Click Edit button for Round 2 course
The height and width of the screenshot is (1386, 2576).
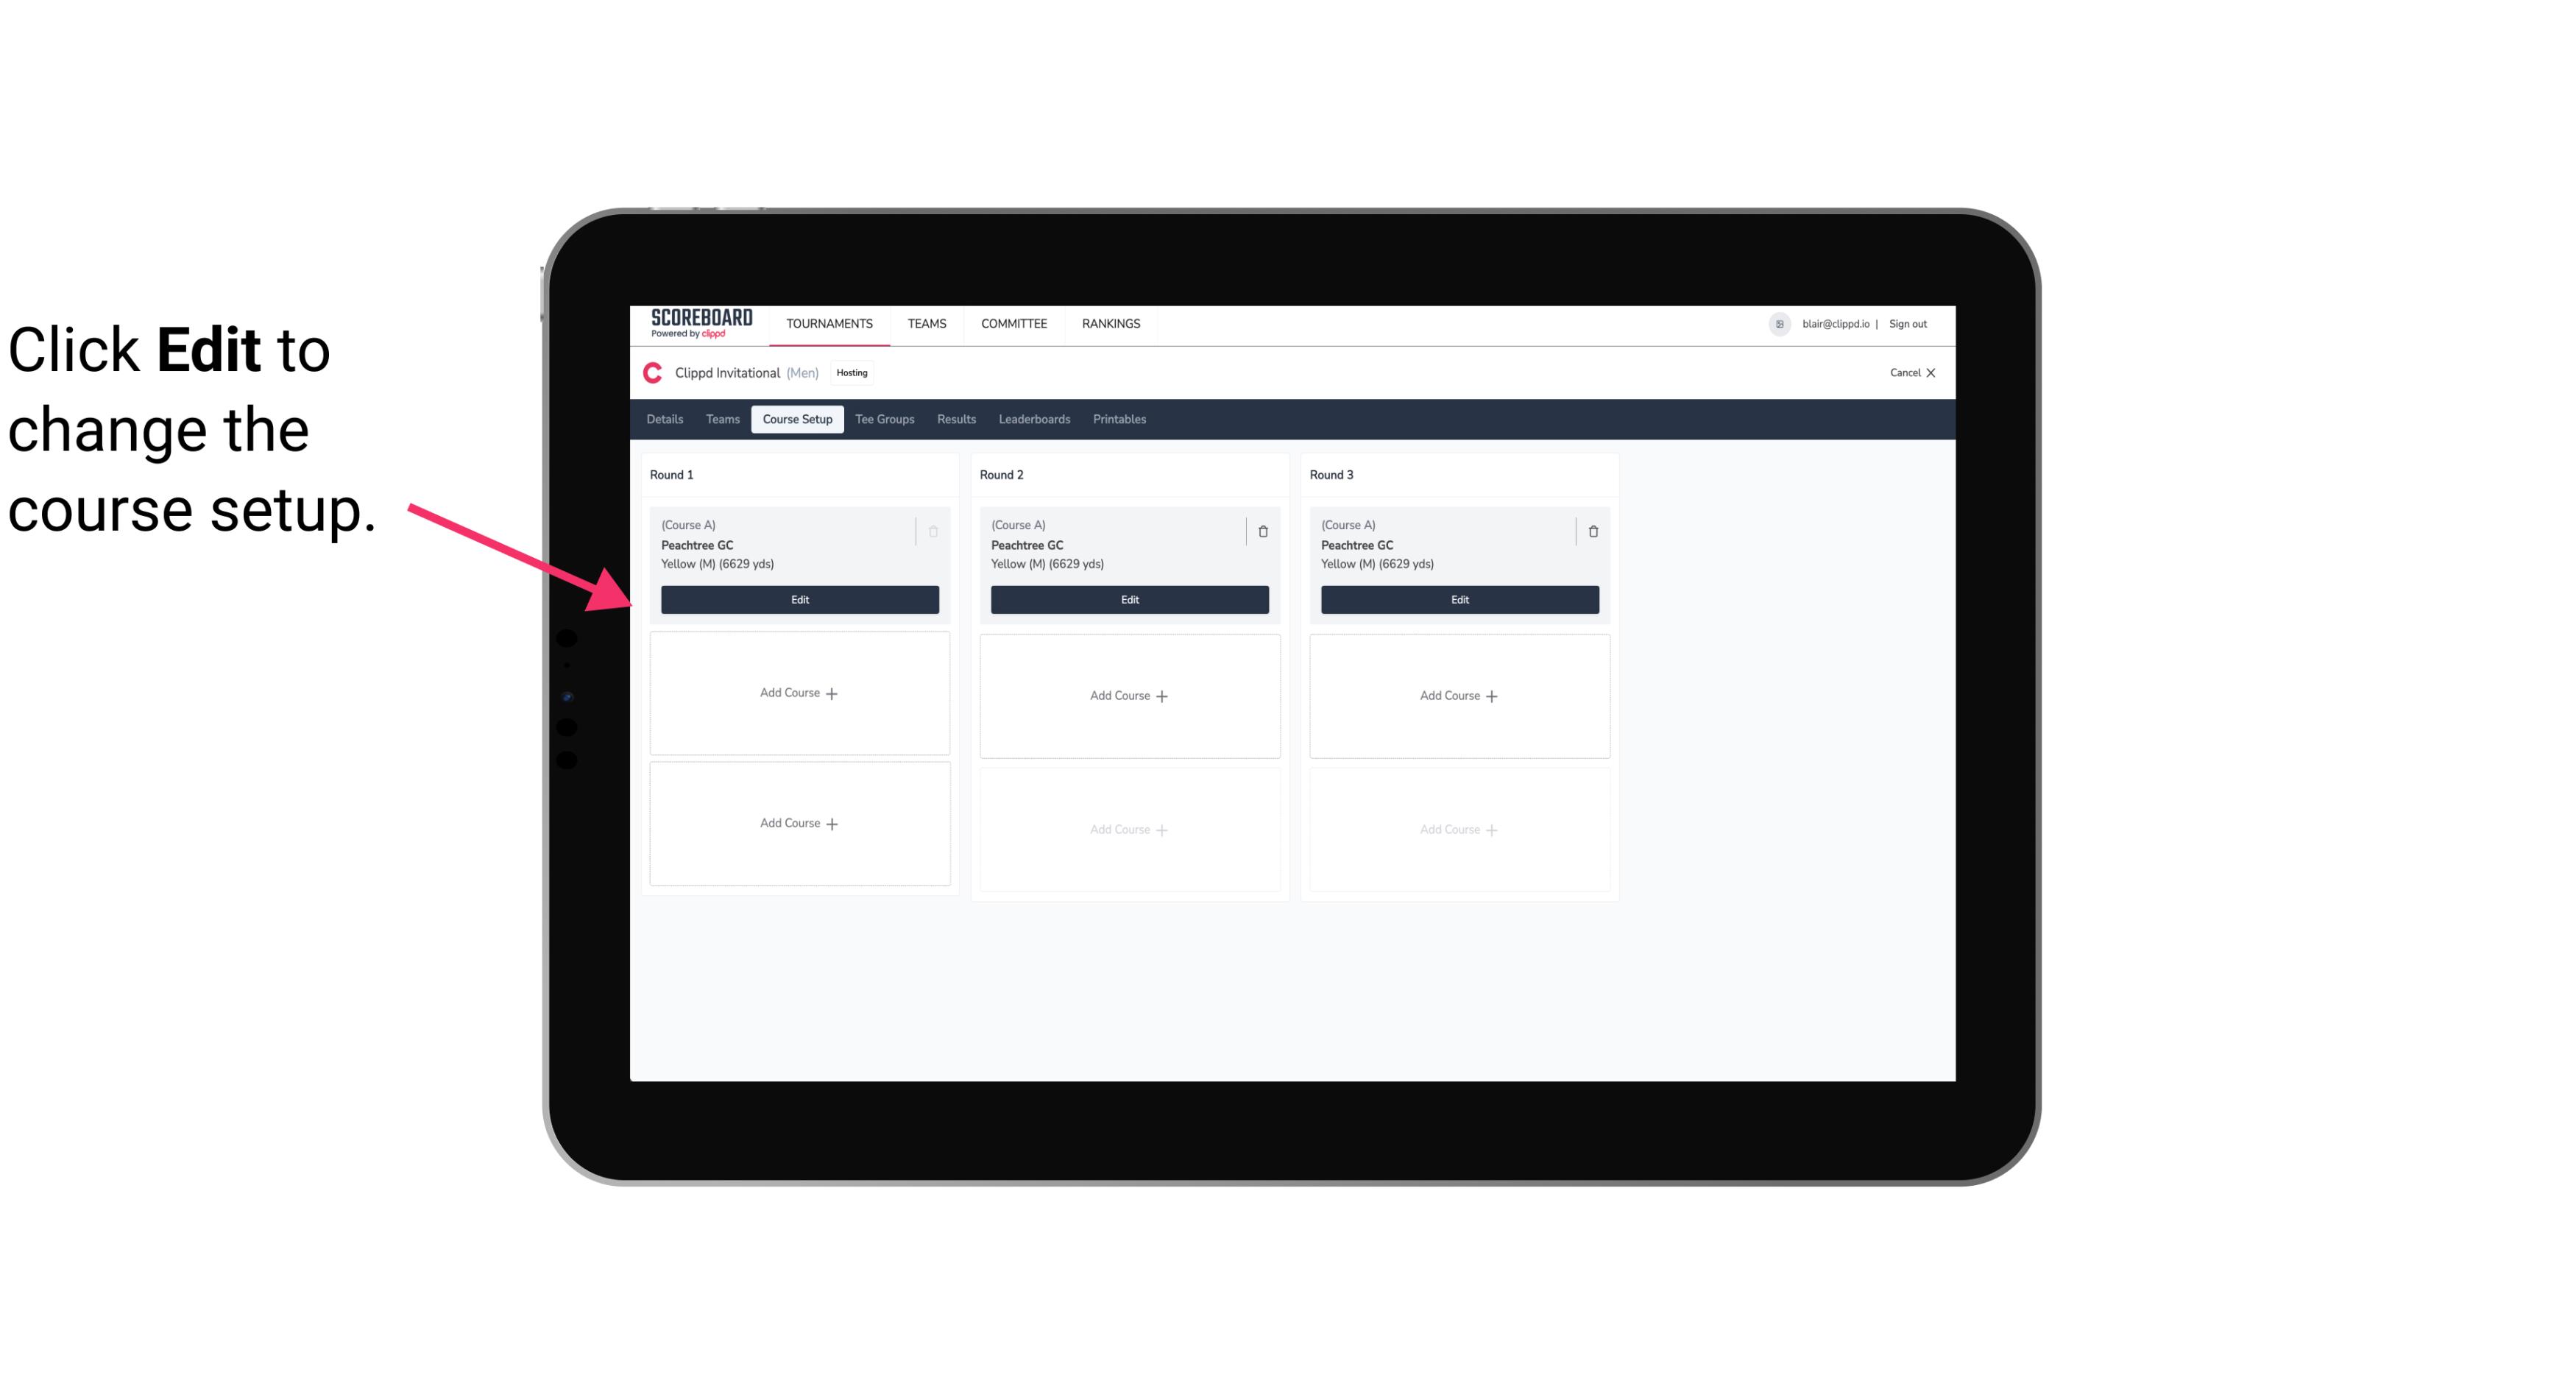click(1128, 598)
